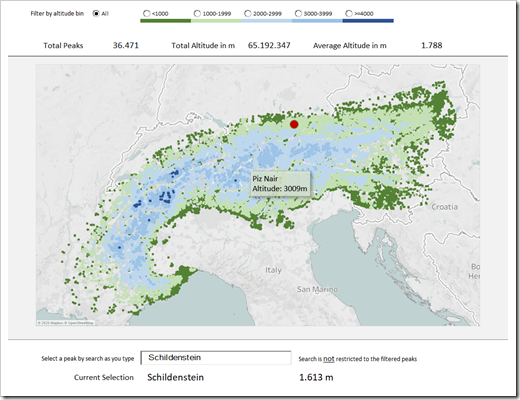Click the dark green <1000 legend bar

pos(166,21)
